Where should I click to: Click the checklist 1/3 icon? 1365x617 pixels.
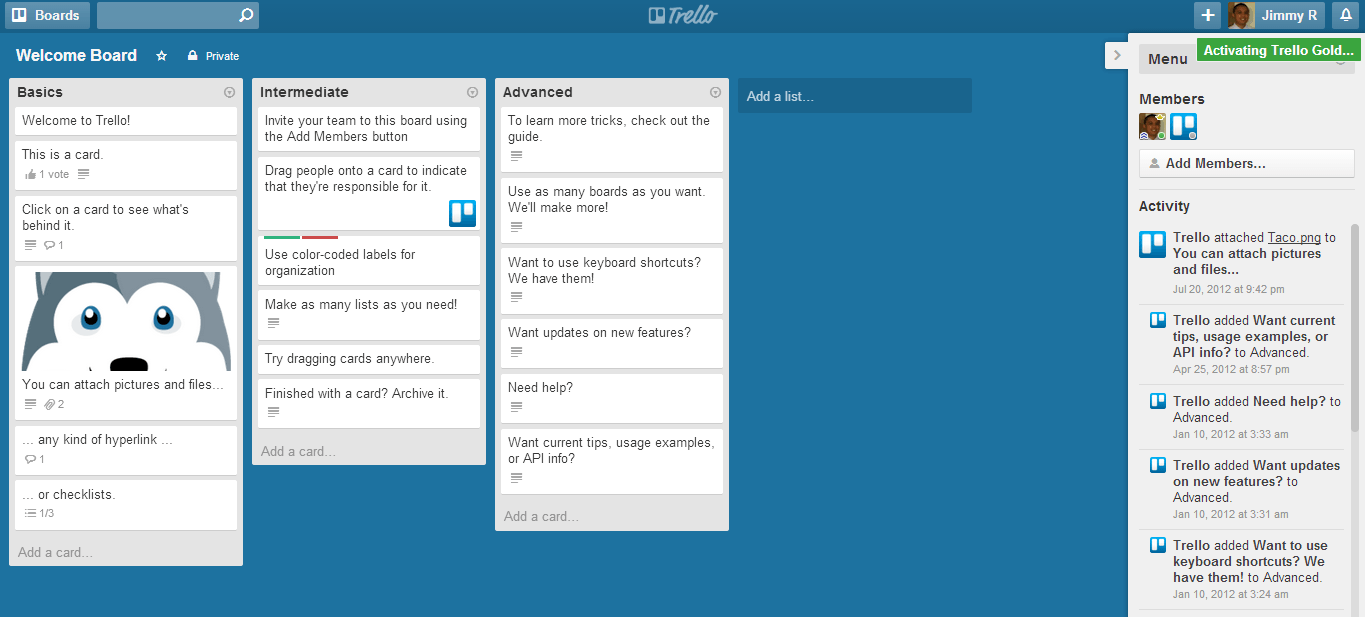click(x=30, y=513)
